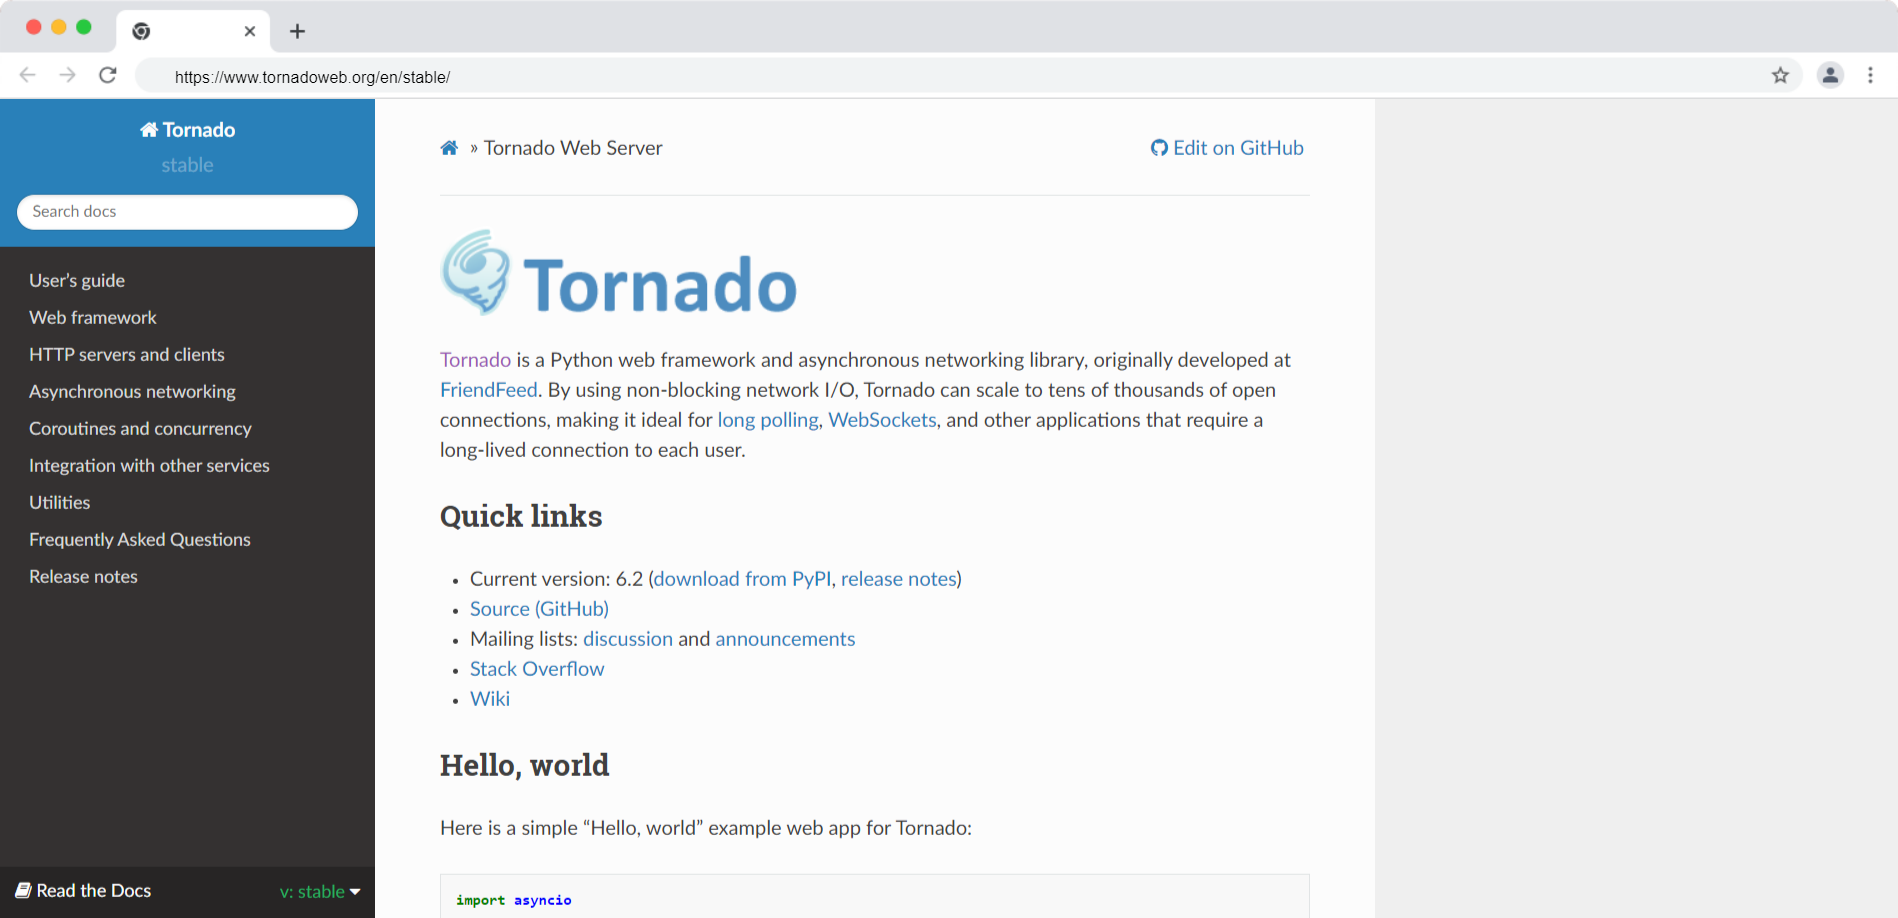1898x918 pixels.
Task: Click the active tab's favicon
Action: [141, 31]
